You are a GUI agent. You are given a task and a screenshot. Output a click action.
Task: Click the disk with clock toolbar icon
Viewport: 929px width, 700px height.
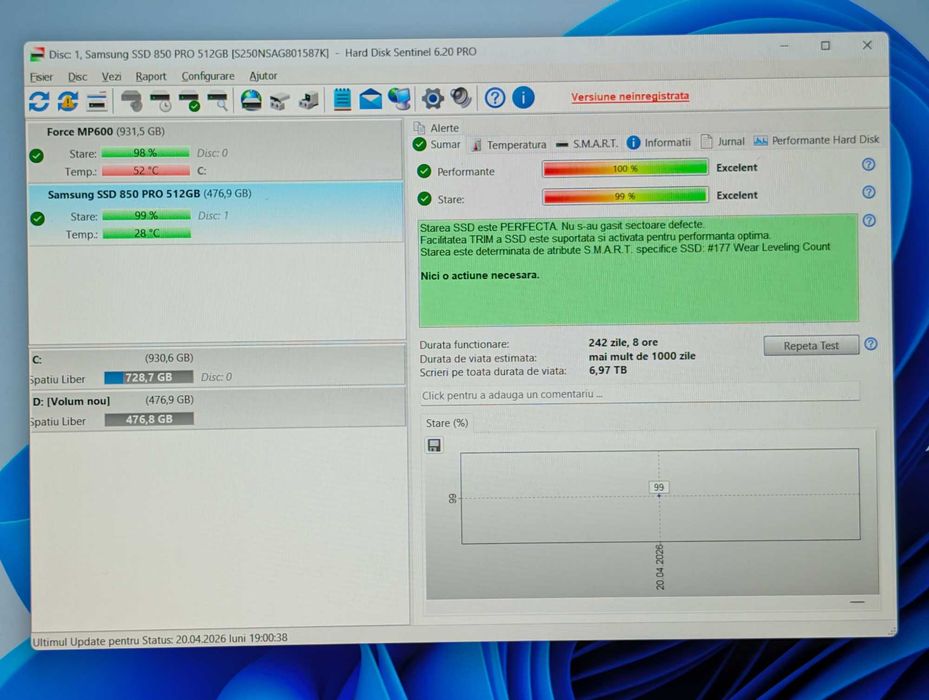(x=161, y=101)
